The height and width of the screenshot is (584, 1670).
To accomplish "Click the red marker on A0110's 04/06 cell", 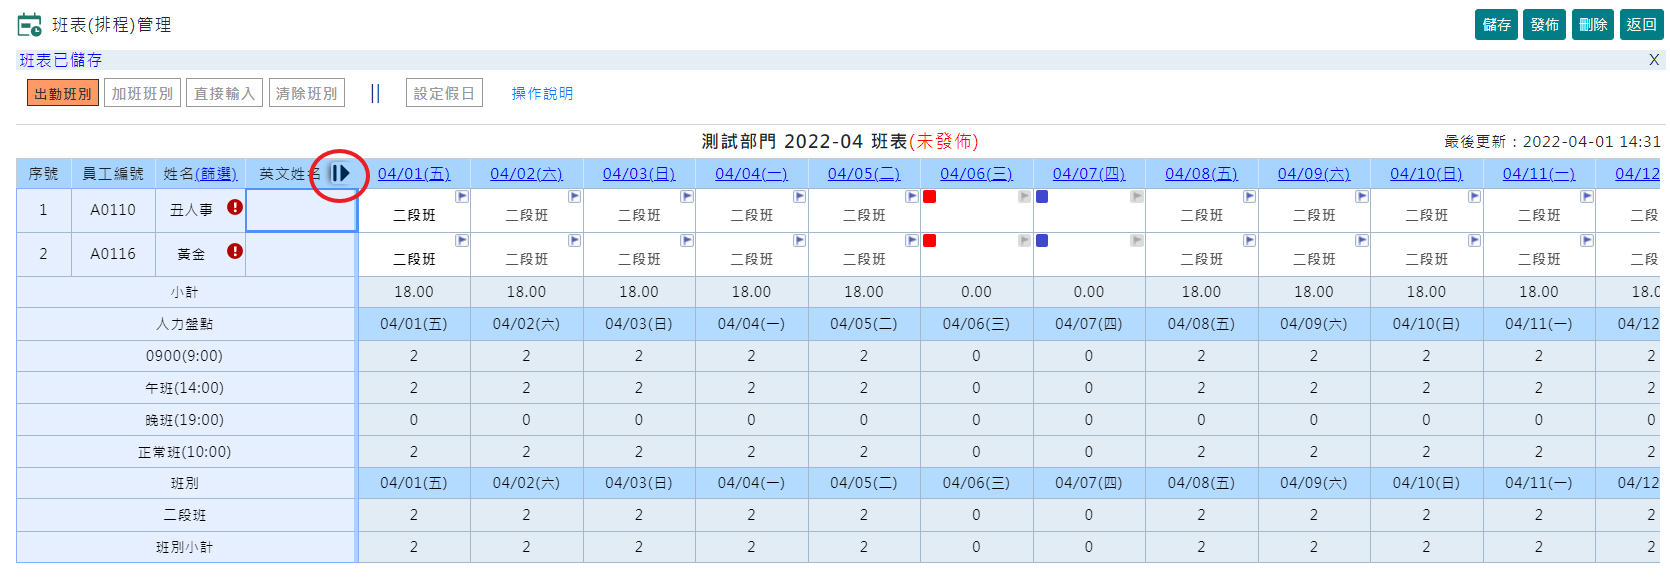I will tap(930, 197).
